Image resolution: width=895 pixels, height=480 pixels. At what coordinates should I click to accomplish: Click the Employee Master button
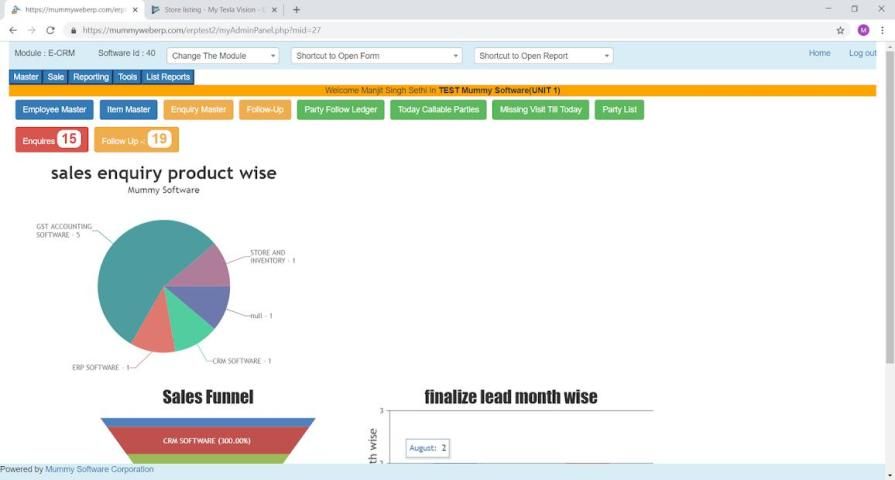pos(54,110)
